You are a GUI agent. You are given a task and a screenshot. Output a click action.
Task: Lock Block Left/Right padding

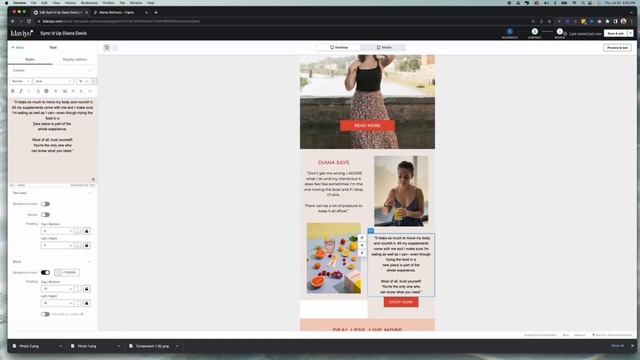87,303
